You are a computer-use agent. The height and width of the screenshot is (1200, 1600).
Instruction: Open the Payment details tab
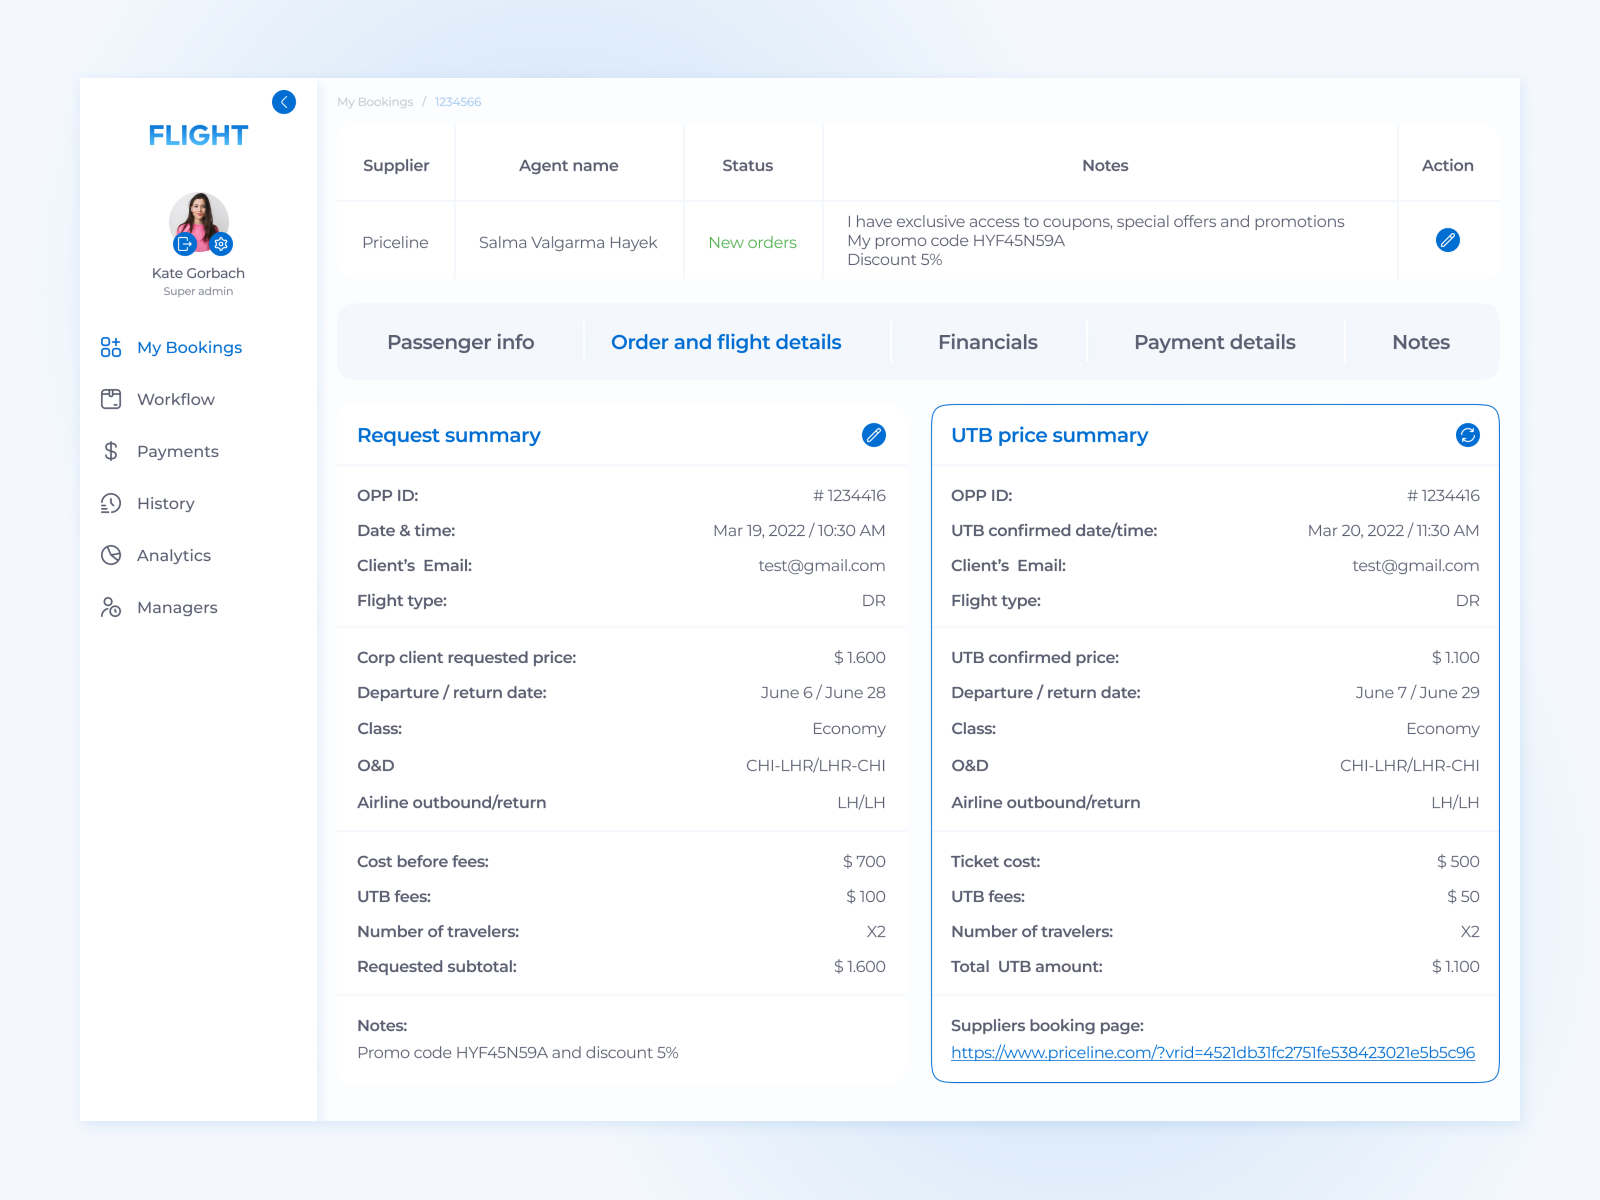click(x=1214, y=342)
